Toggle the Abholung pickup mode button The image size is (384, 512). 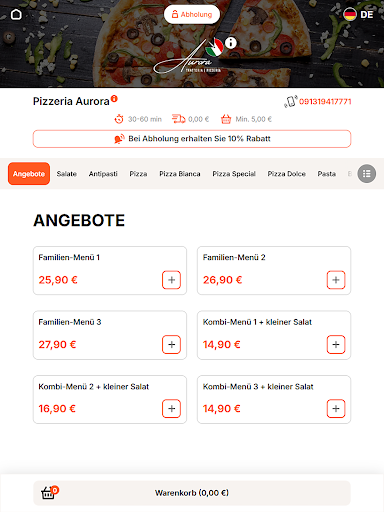192,14
